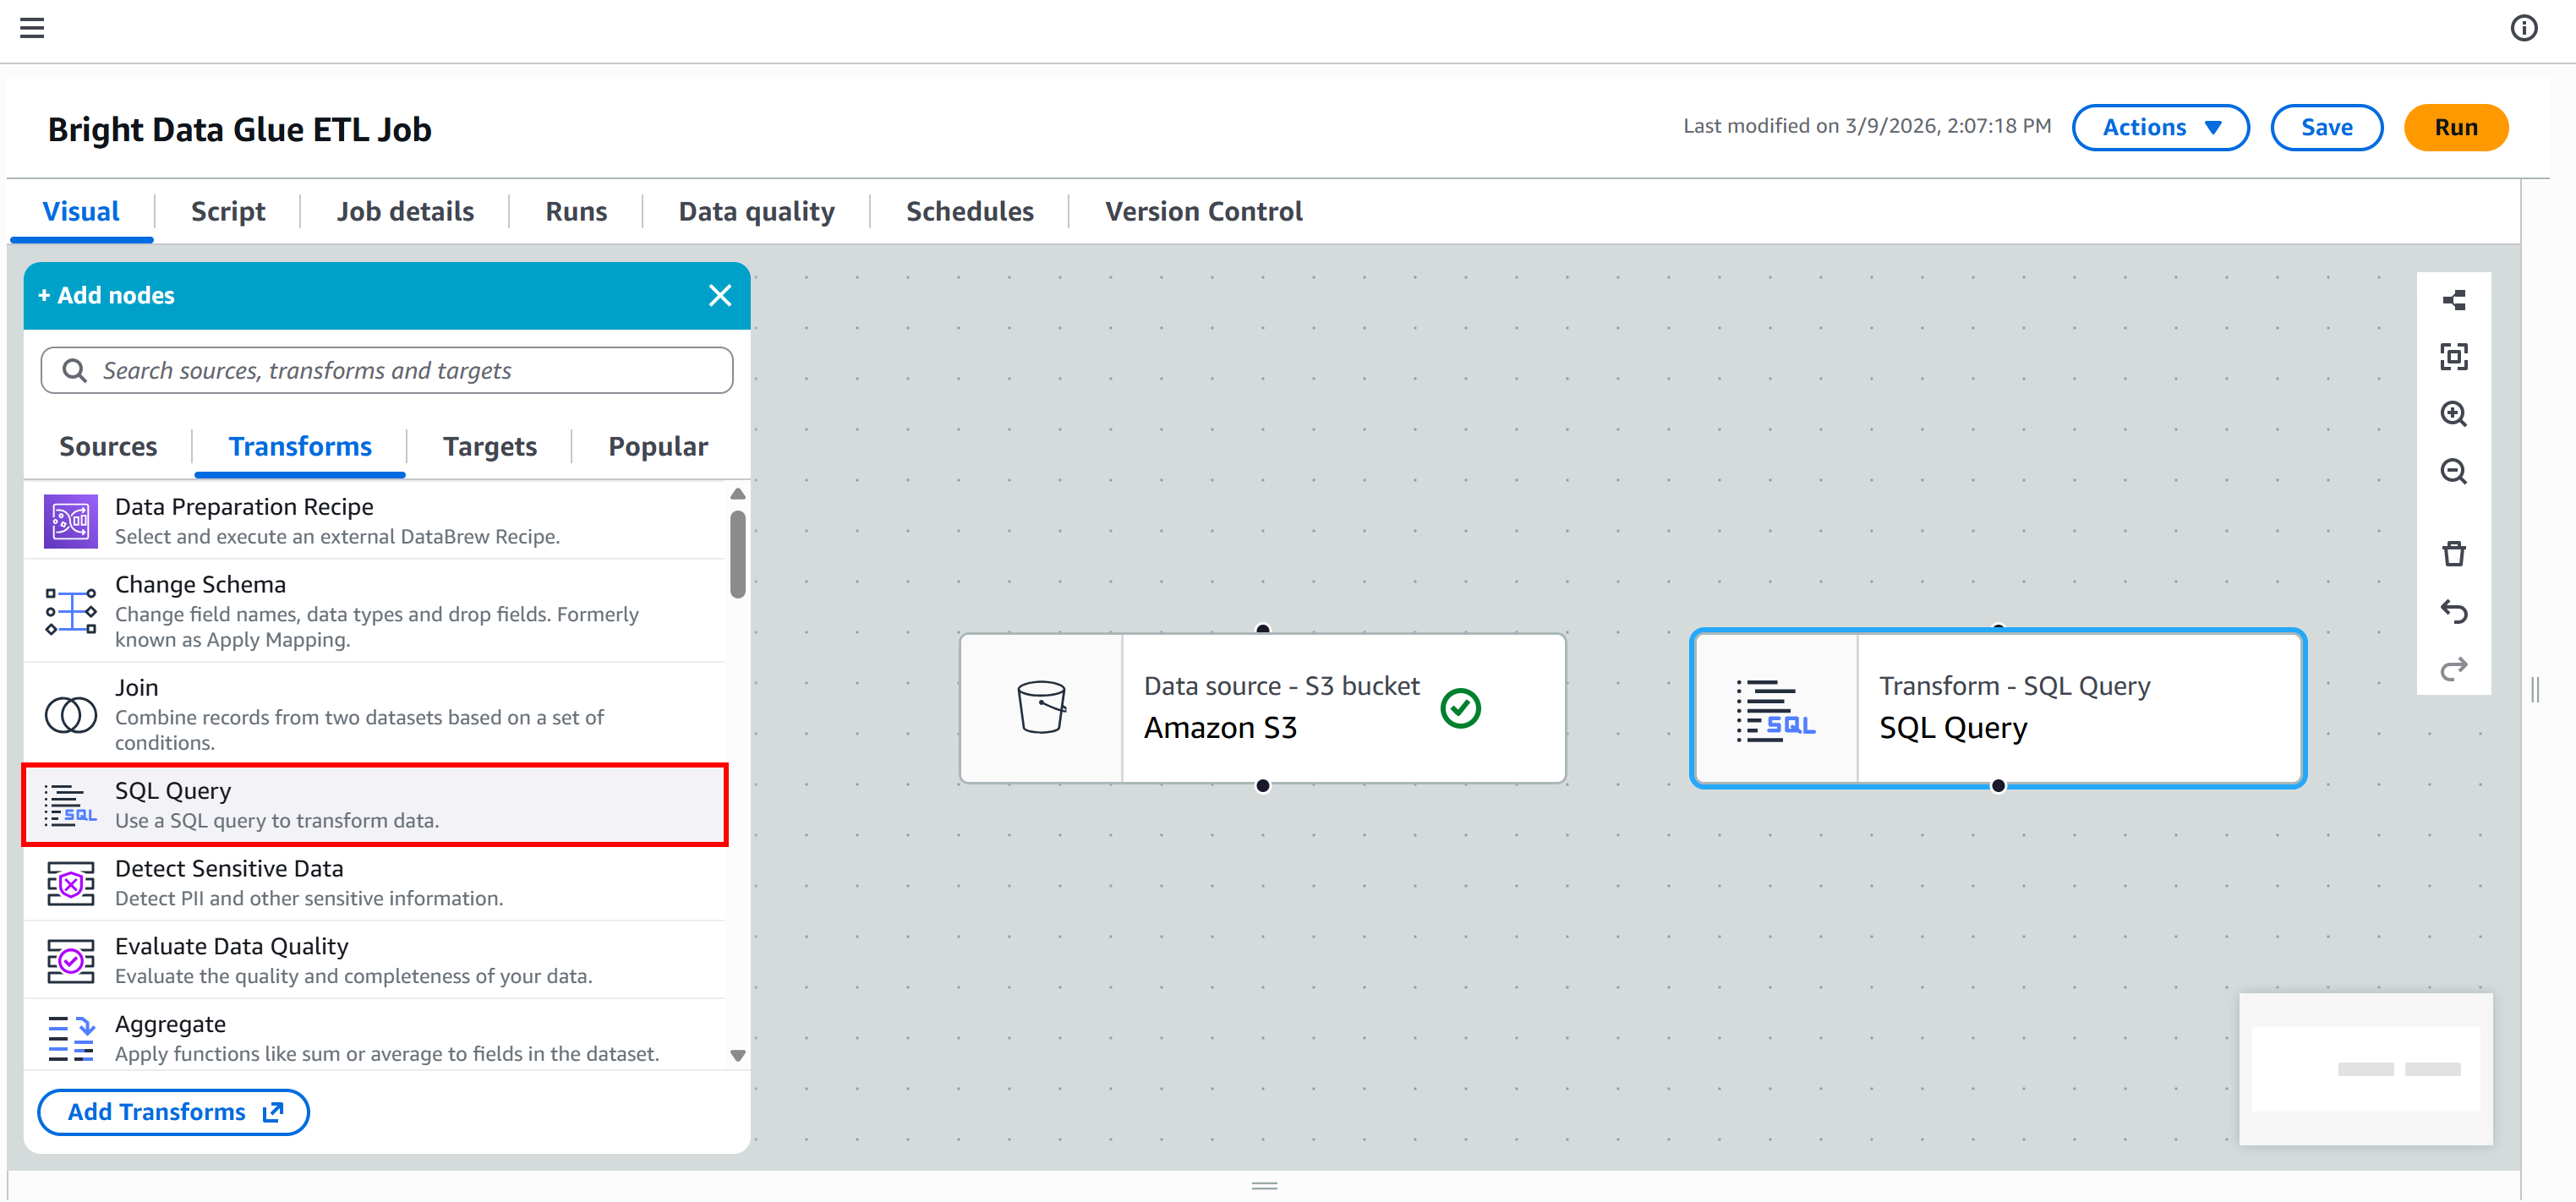Zoom out of the canvas
The image size is (2576, 1202).
pyautogui.click(x=2453, y=471)
